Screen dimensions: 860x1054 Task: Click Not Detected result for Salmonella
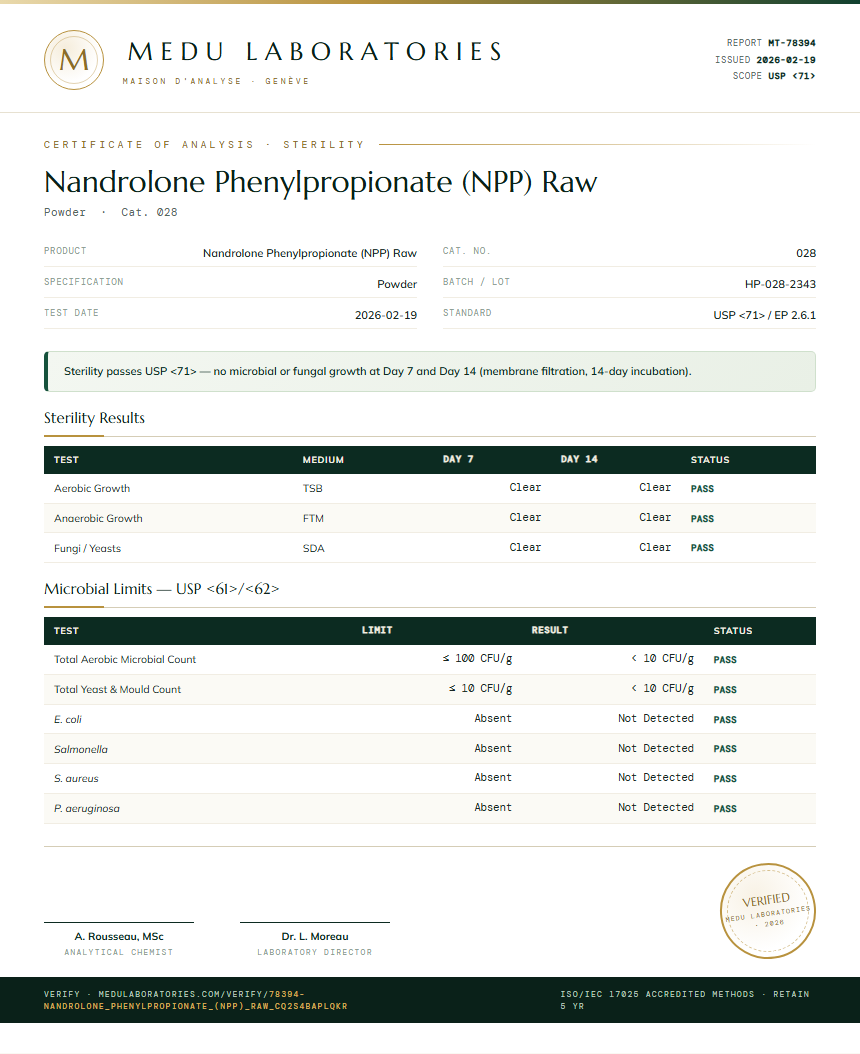[656, 749]
